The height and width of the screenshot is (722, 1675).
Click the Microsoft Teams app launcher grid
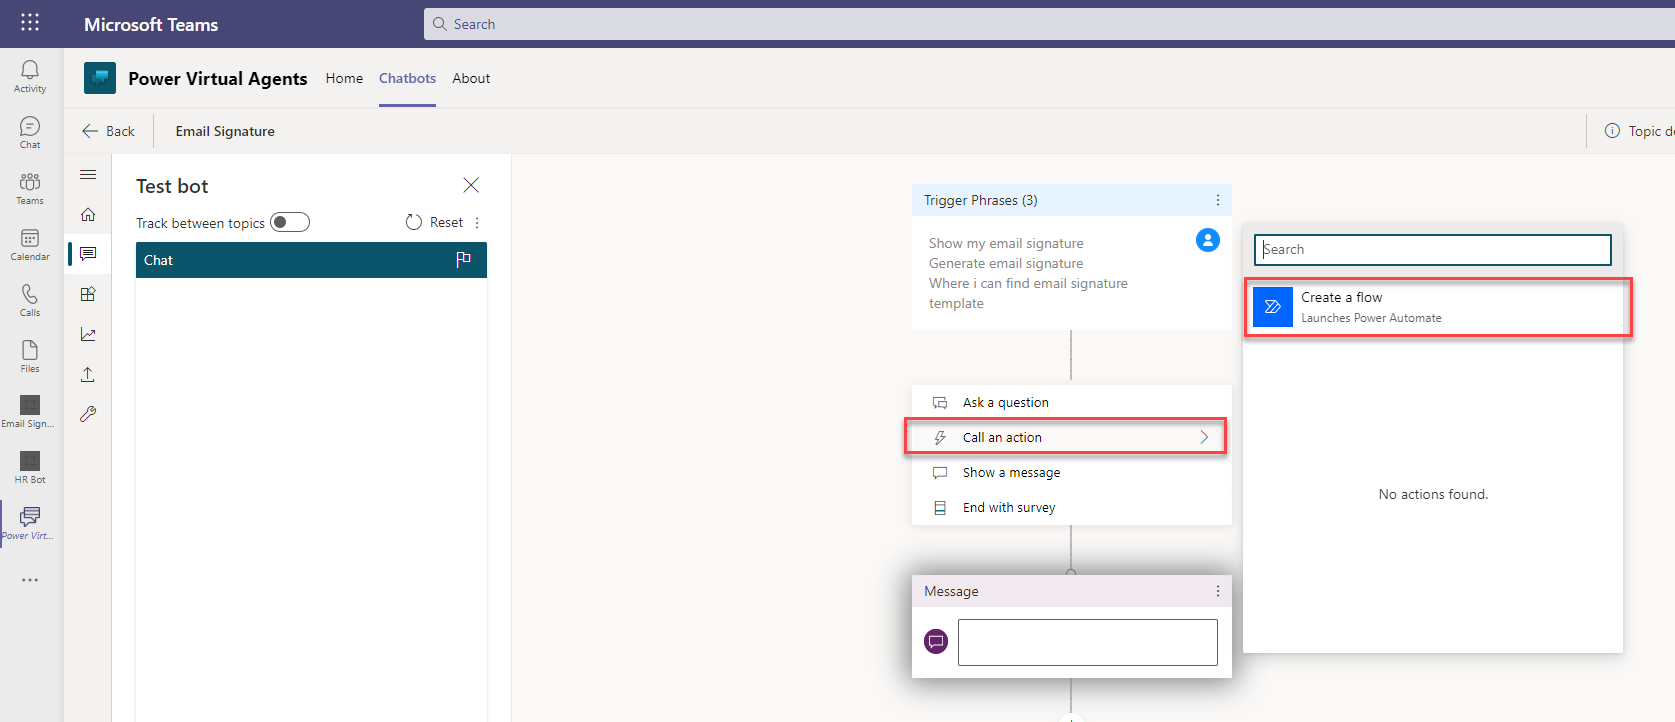[x=30, y=23]
